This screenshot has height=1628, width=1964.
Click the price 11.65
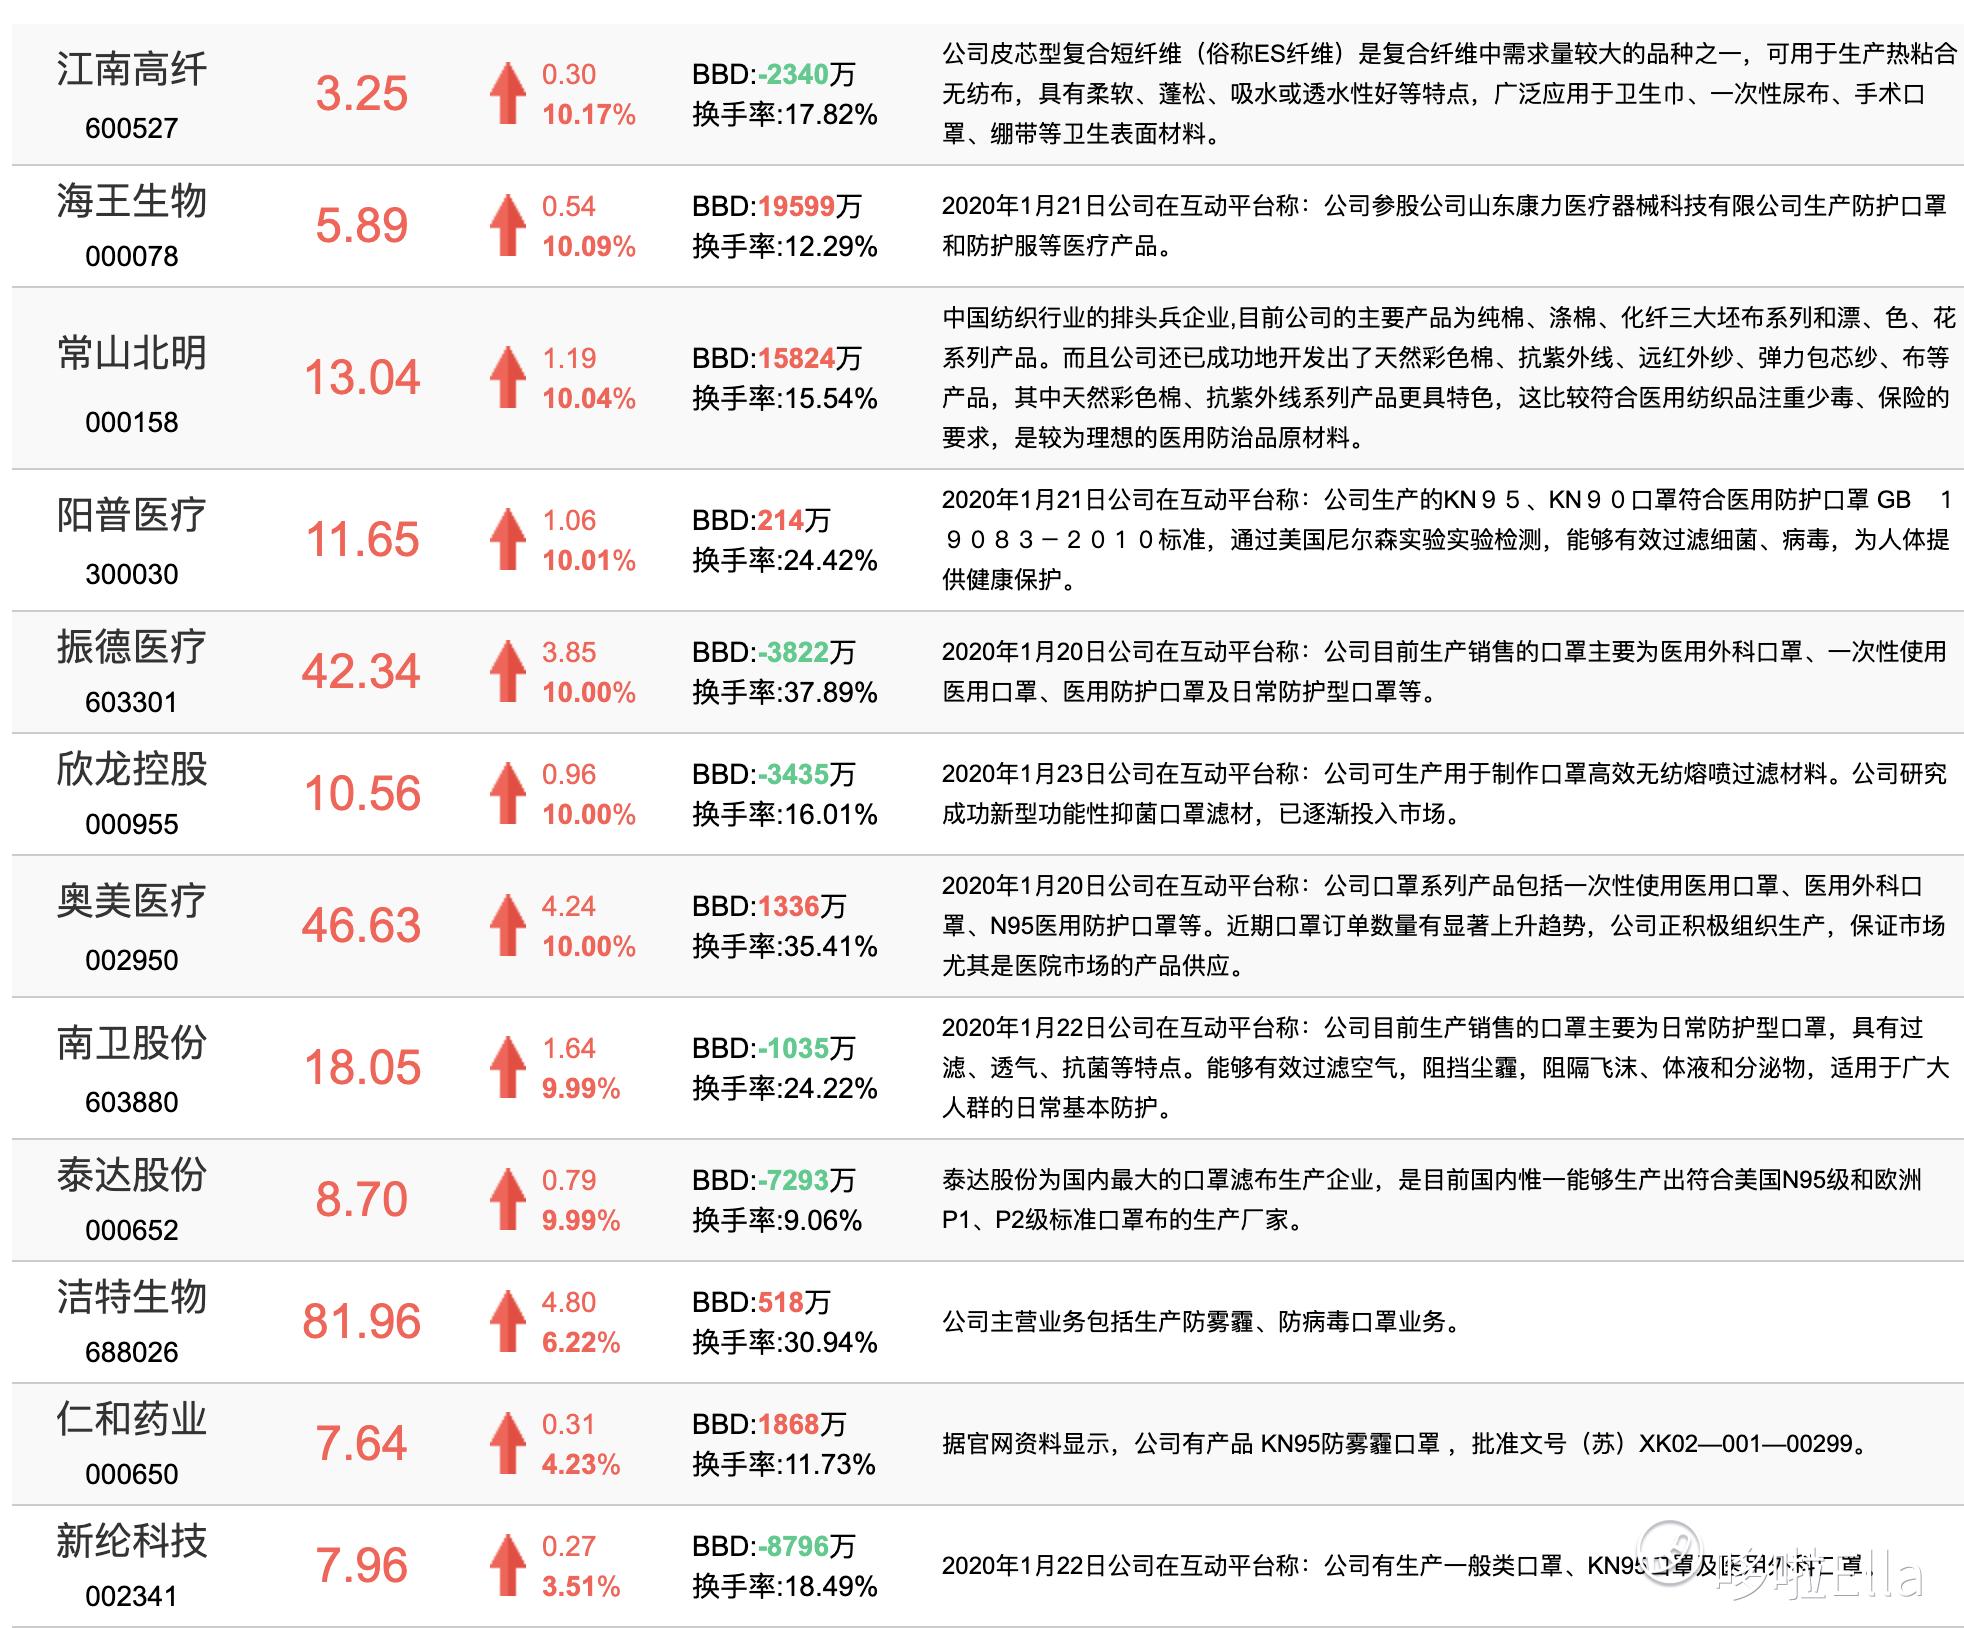pyautogui.click(x=362, y=539)
